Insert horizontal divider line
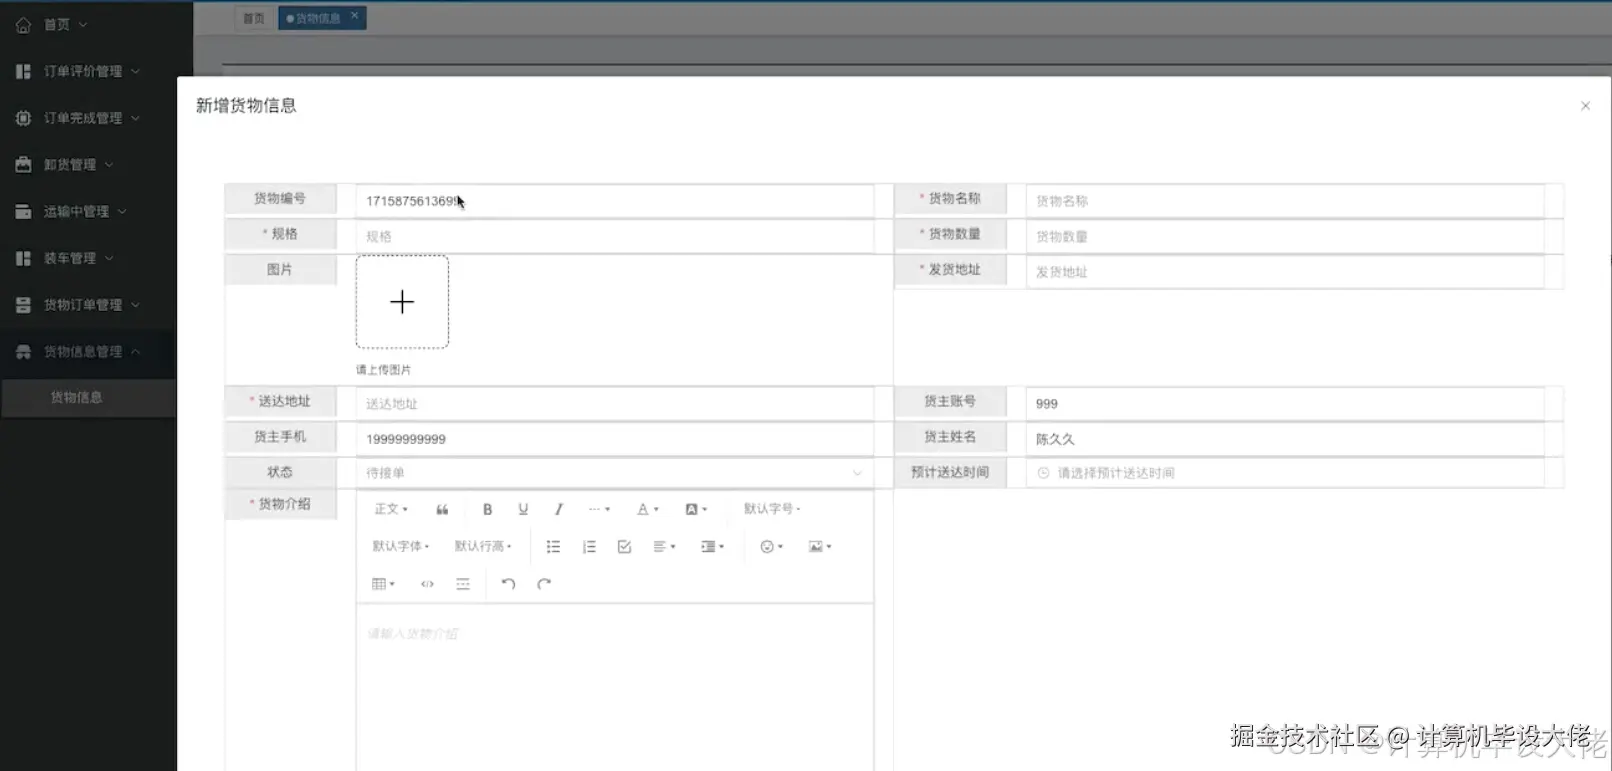Screen dimensions: 1612x771 click(463, 584)
